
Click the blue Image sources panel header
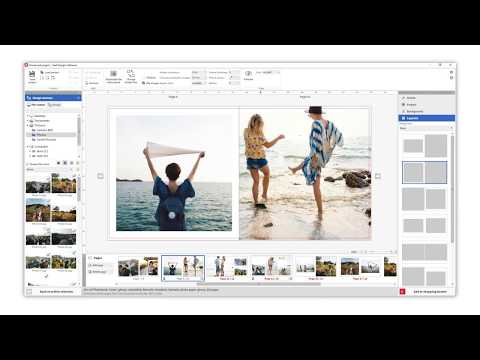coord(53,98)
